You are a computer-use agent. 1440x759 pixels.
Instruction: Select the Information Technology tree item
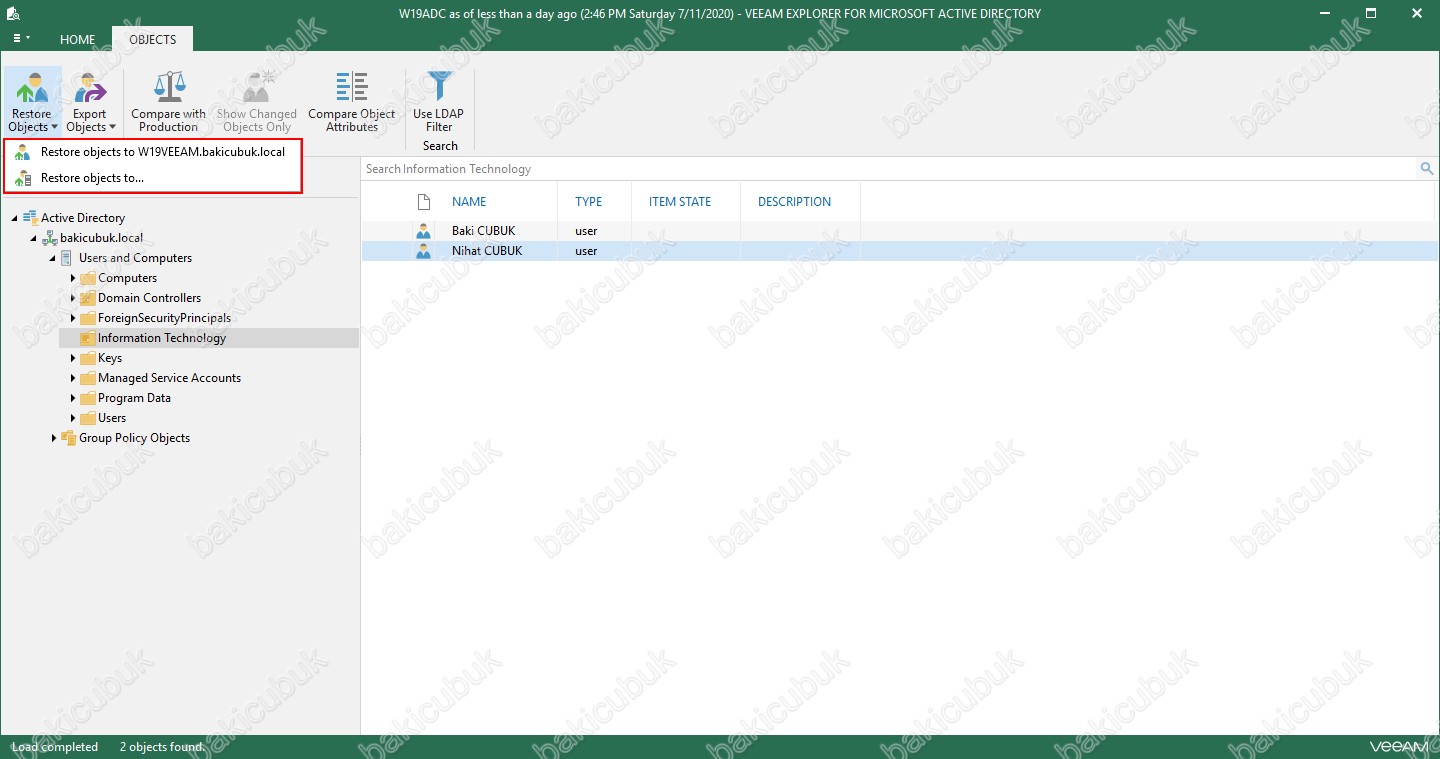coord(162,338)
